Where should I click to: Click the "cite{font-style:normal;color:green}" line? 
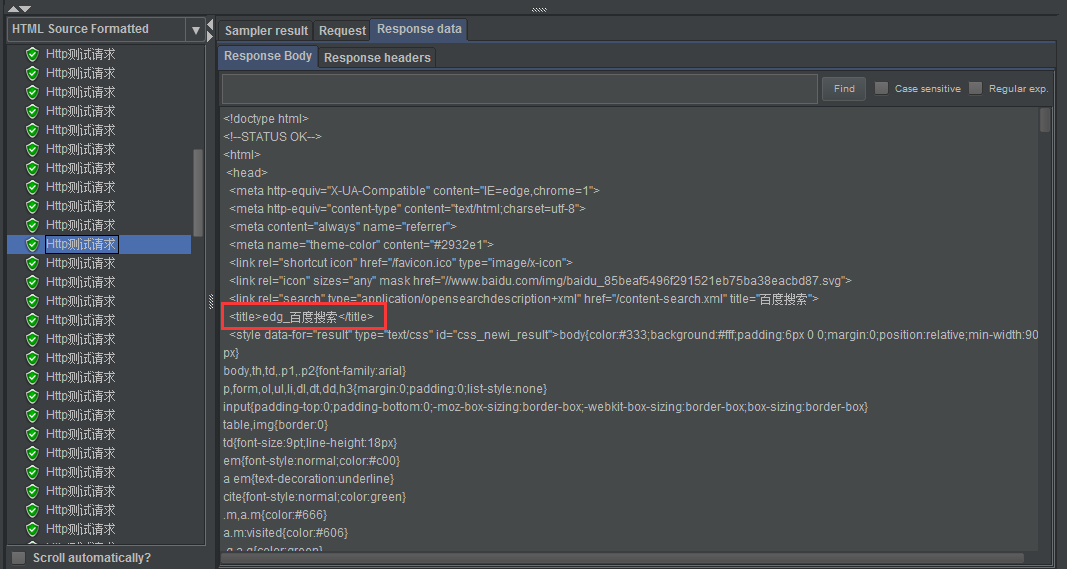pos(314,497)
